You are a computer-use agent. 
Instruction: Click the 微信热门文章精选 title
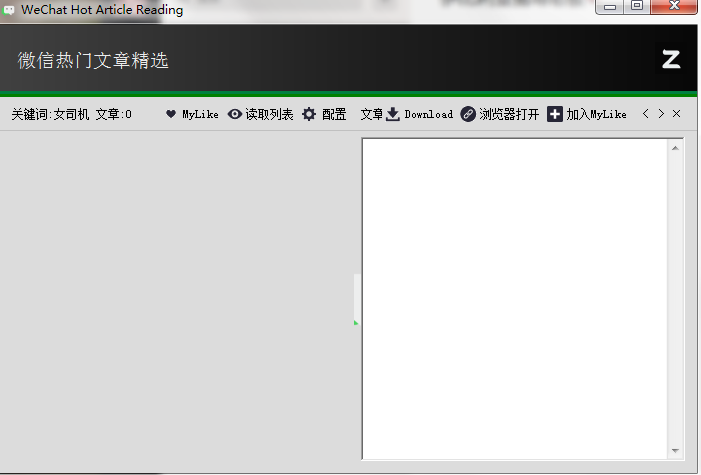click(93, 60)
